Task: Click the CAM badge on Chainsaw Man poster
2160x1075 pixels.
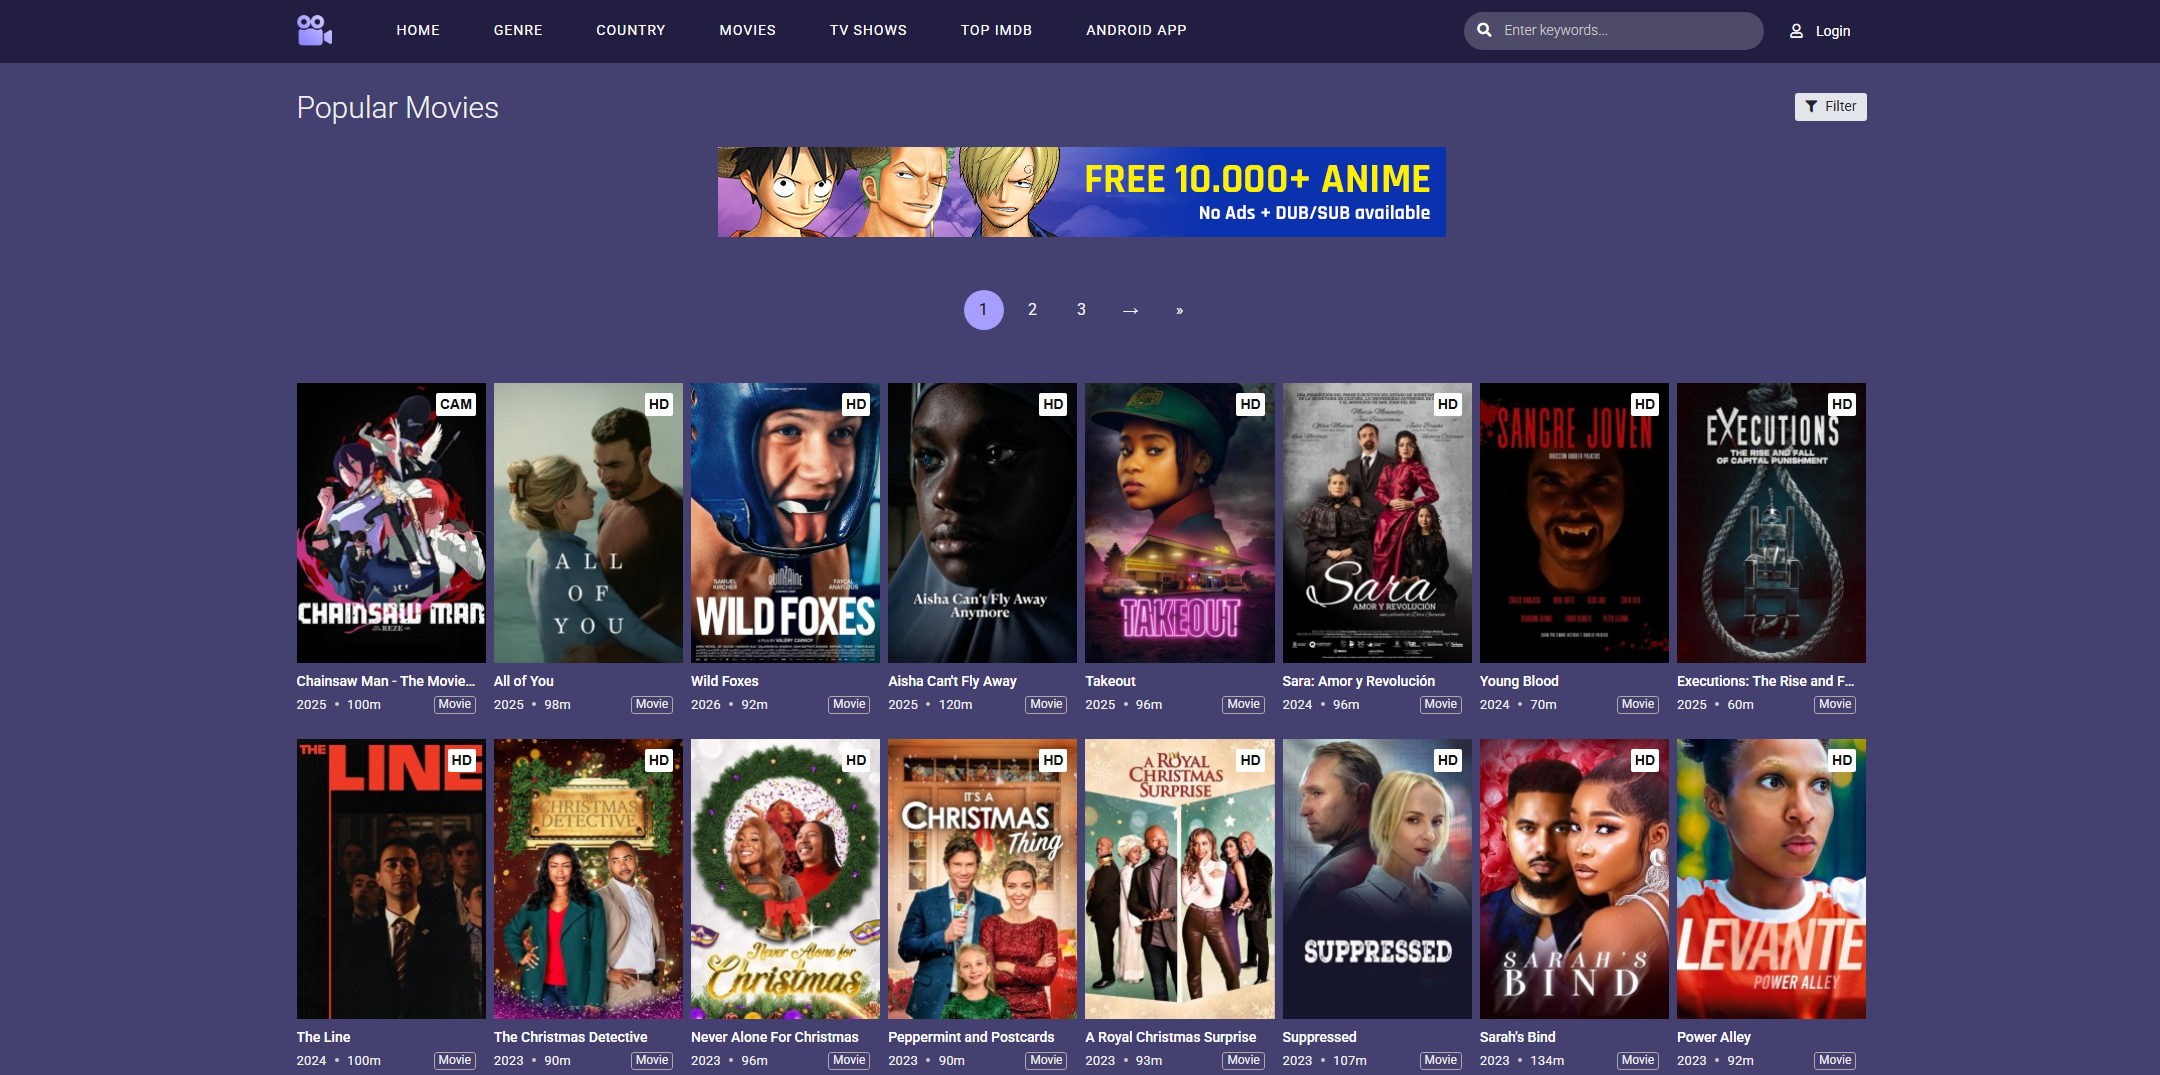Action: click(456, 404)
